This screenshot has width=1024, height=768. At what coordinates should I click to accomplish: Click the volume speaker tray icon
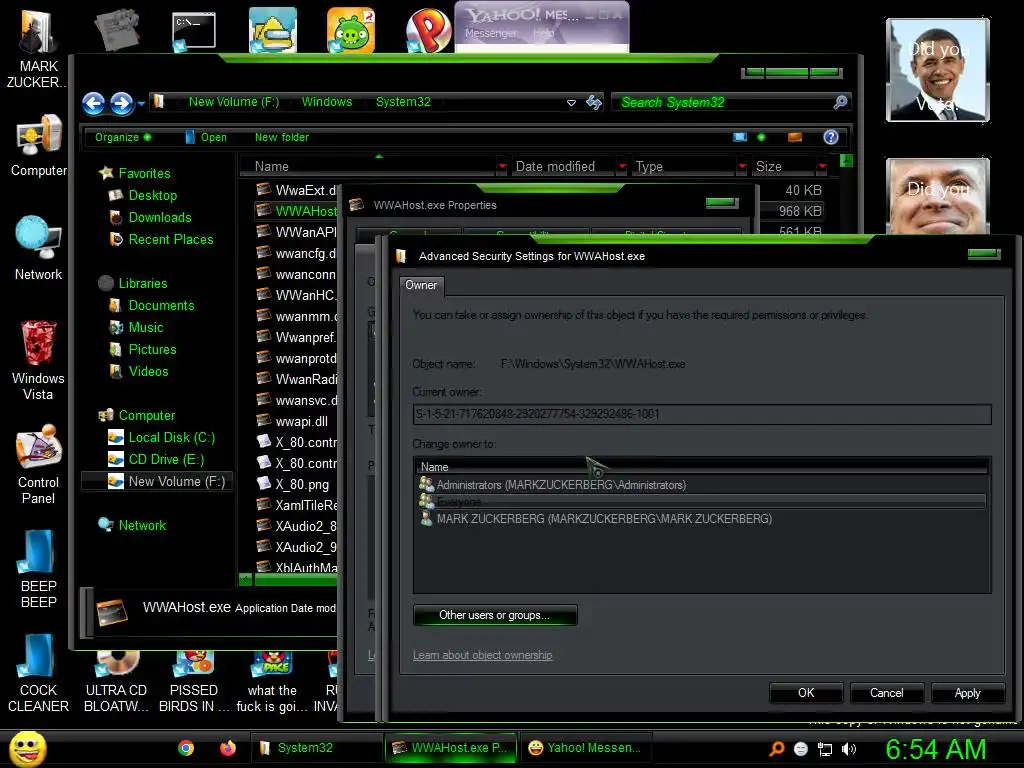(849, 749)
